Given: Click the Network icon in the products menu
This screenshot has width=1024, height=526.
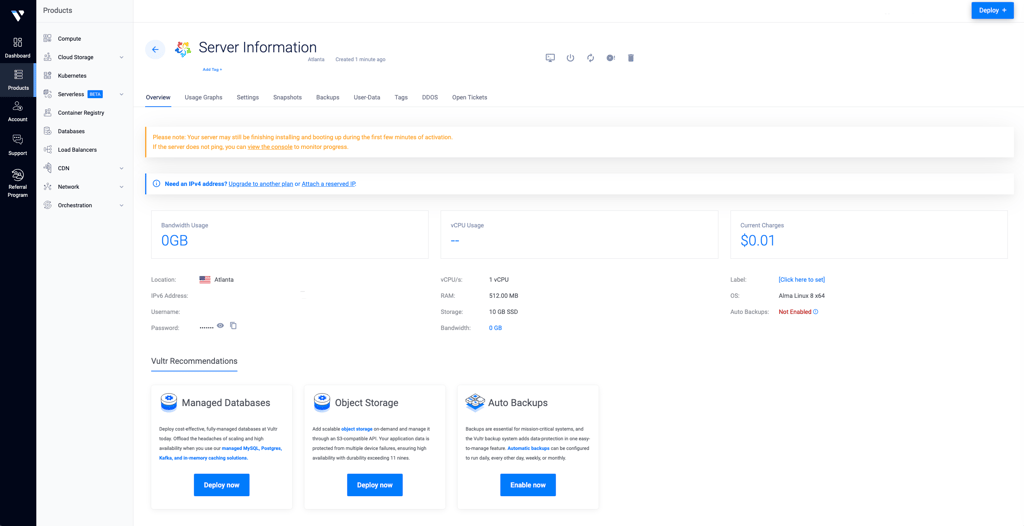Looking at the screenshot, I should click(48, 187).
